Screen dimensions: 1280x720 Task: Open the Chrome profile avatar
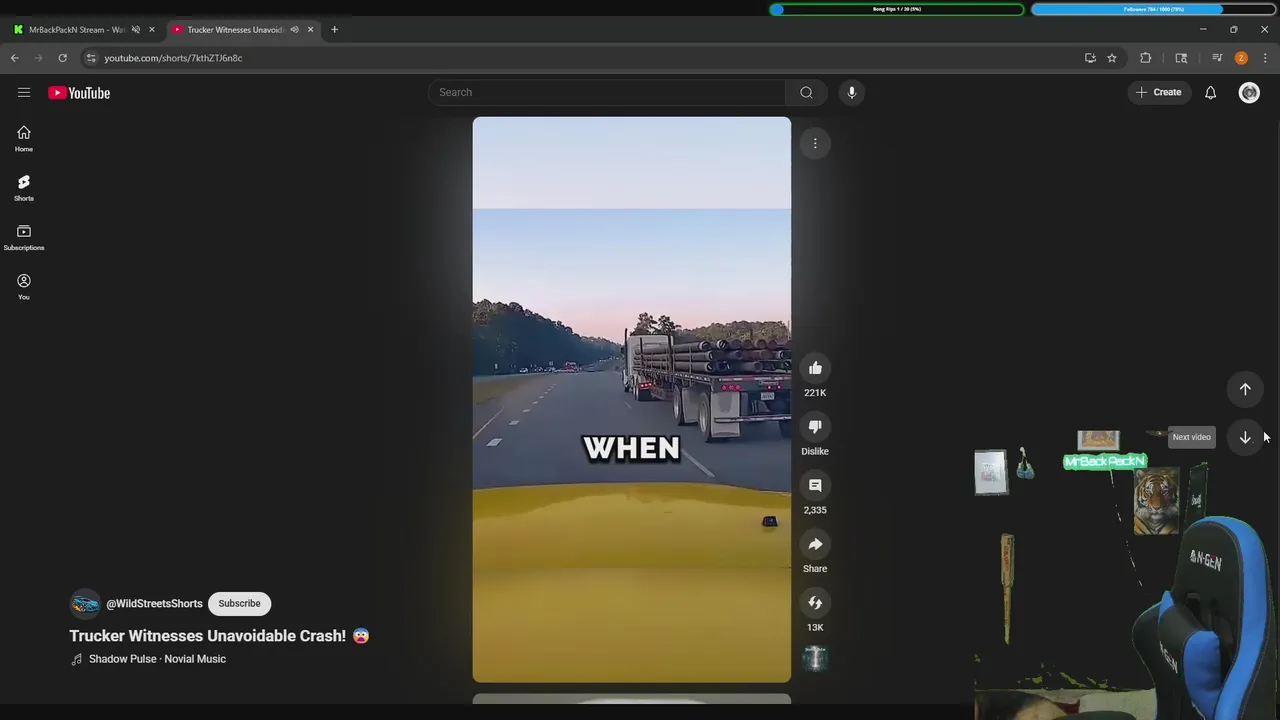click(1241, 58)
